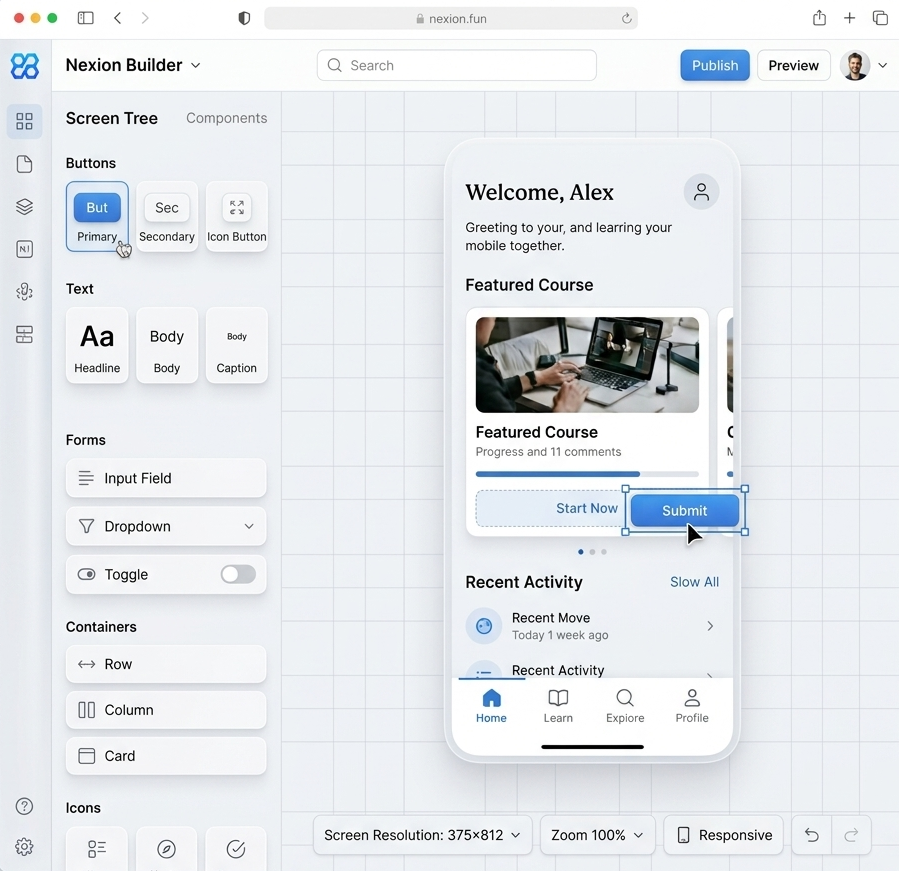Select the Column container component
The image size is (899, 871).
pos(166,710)
